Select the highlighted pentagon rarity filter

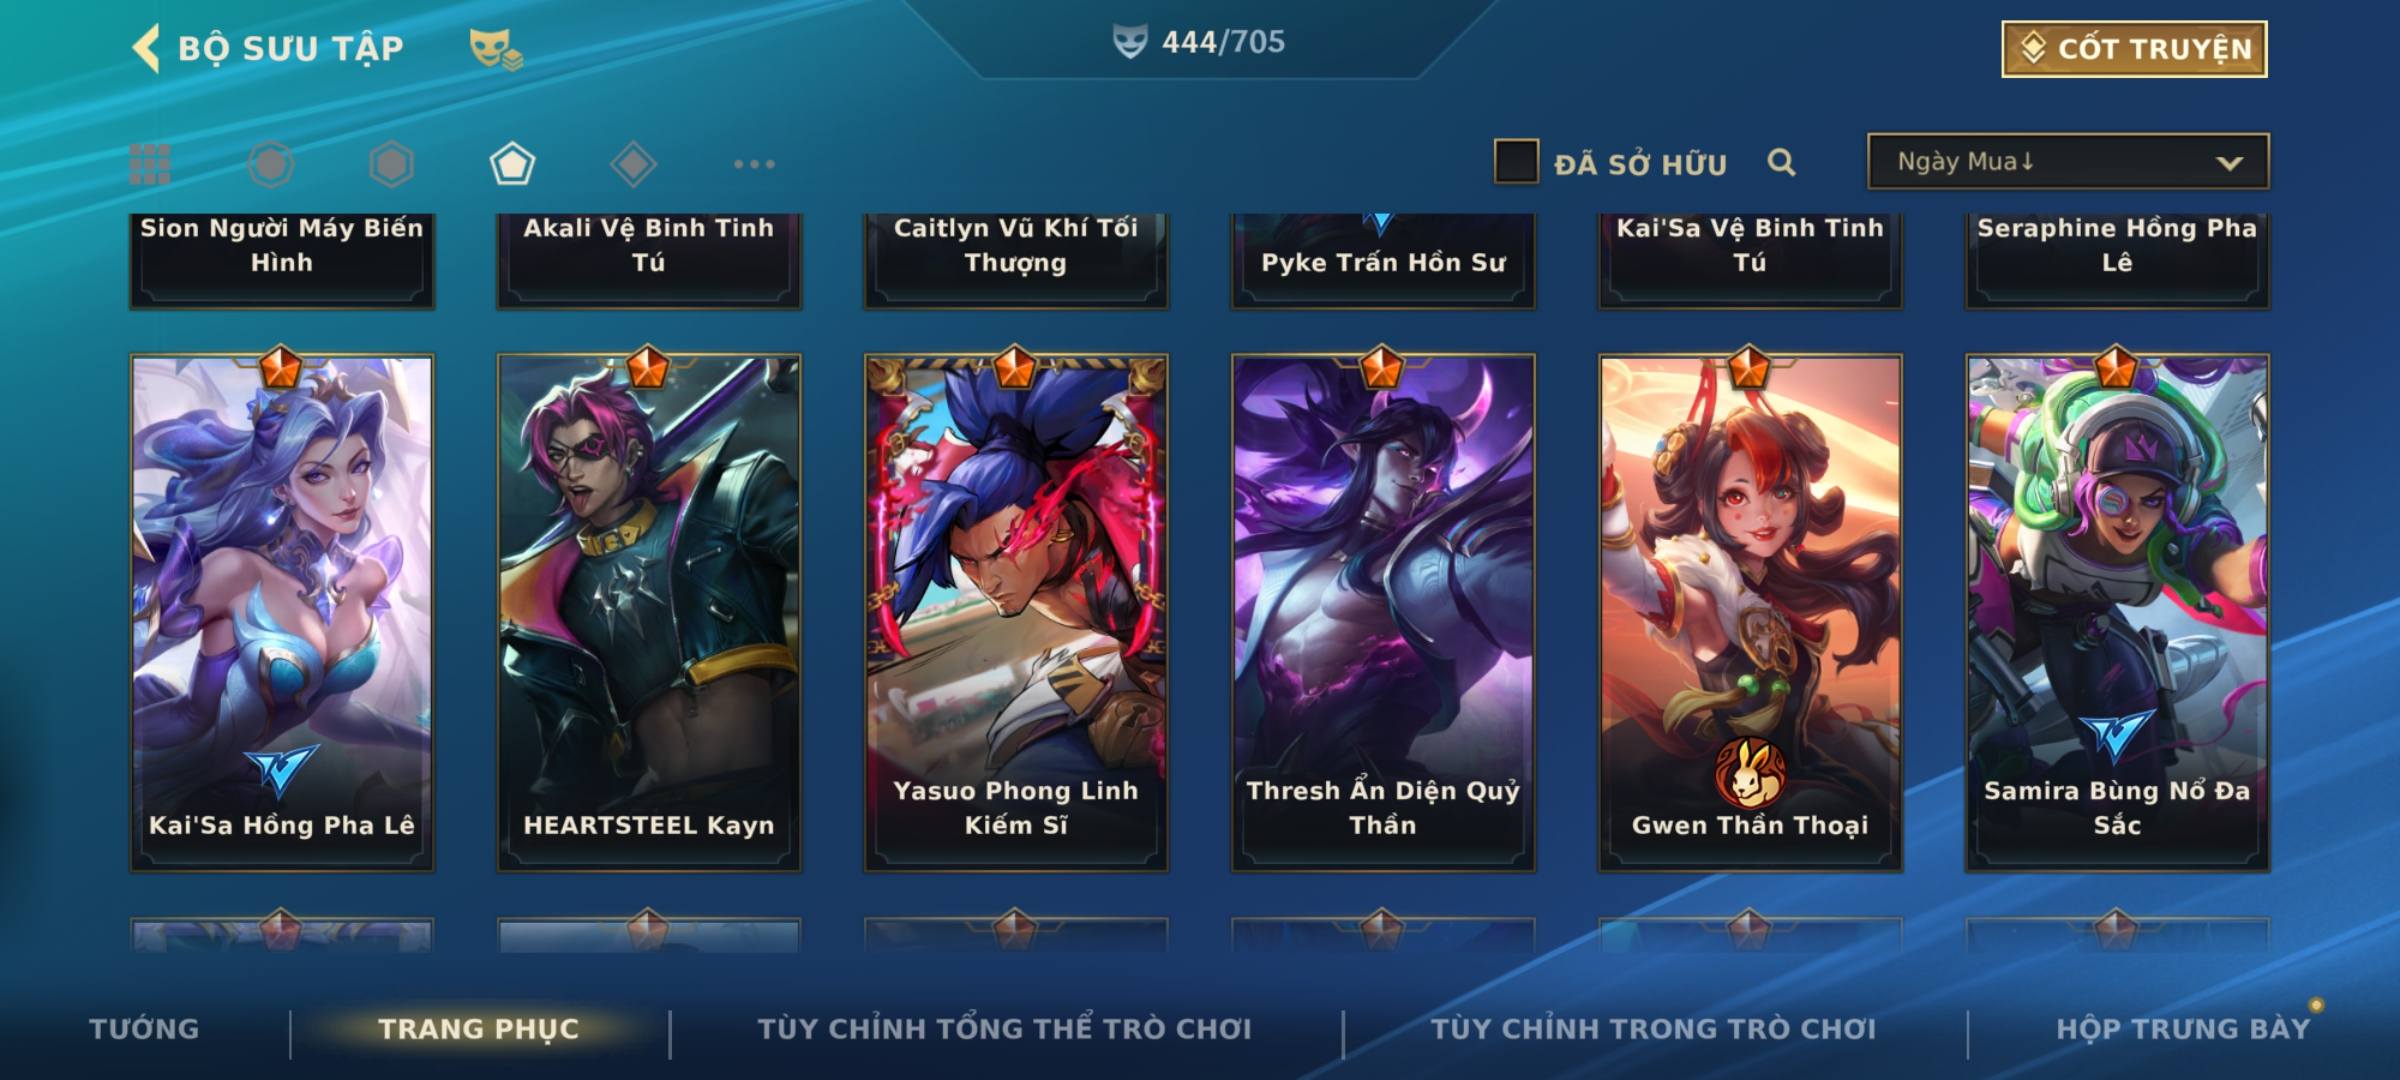[512, 164]
